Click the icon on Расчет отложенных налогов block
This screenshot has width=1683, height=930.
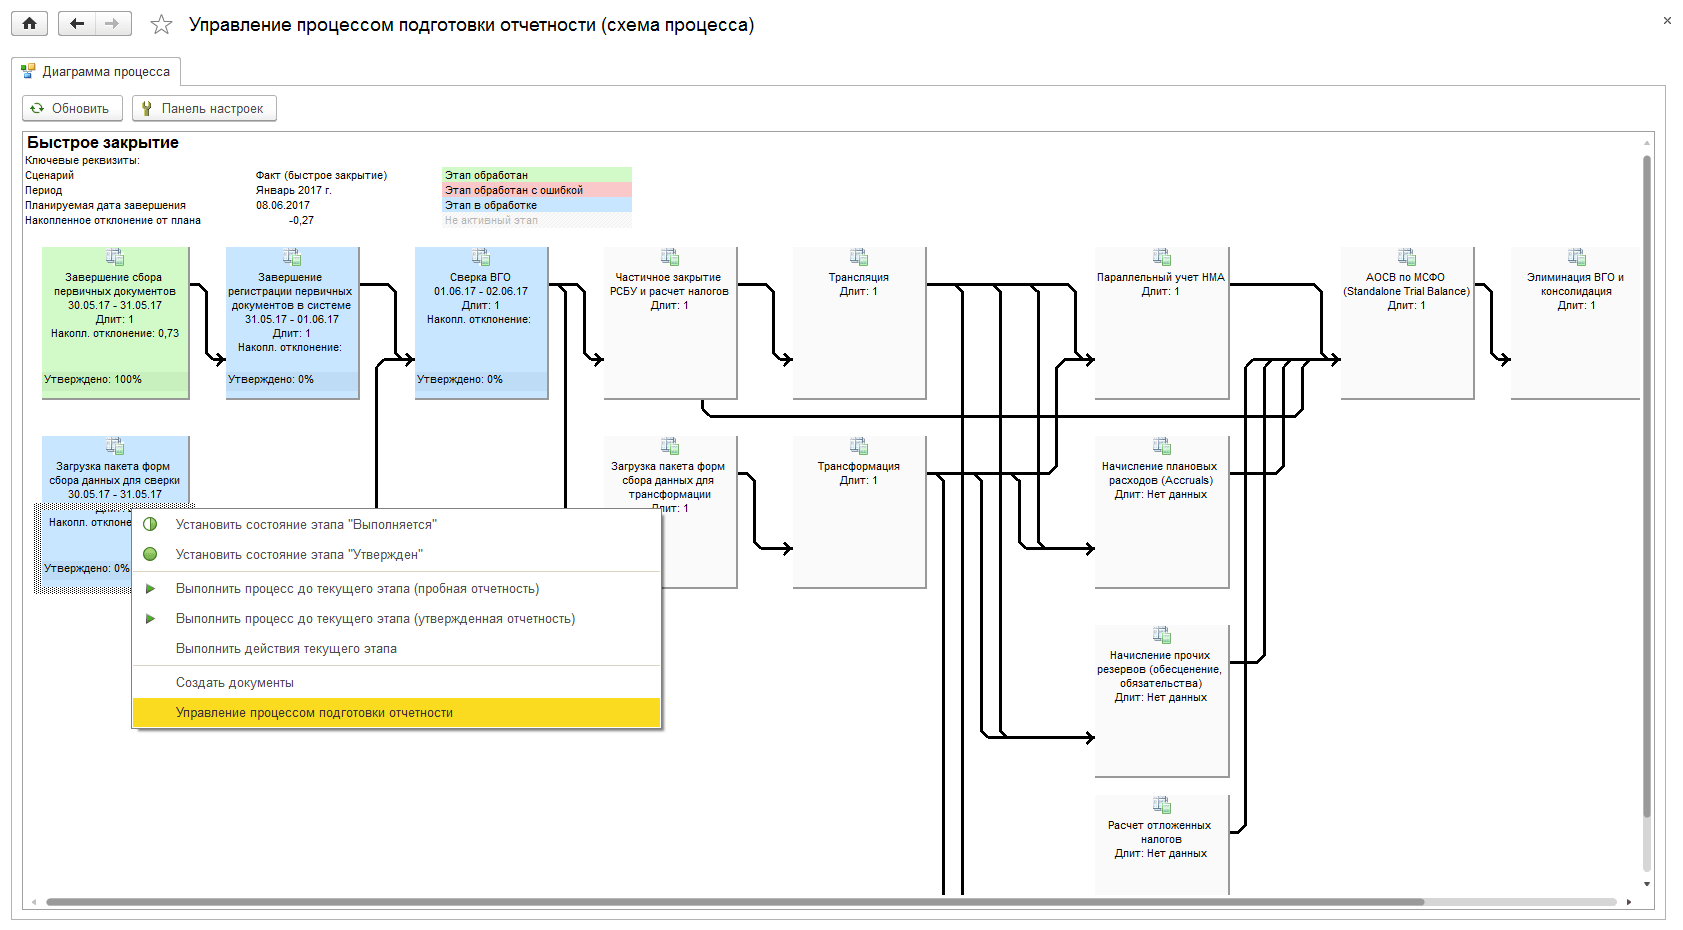pos(1161,806)
